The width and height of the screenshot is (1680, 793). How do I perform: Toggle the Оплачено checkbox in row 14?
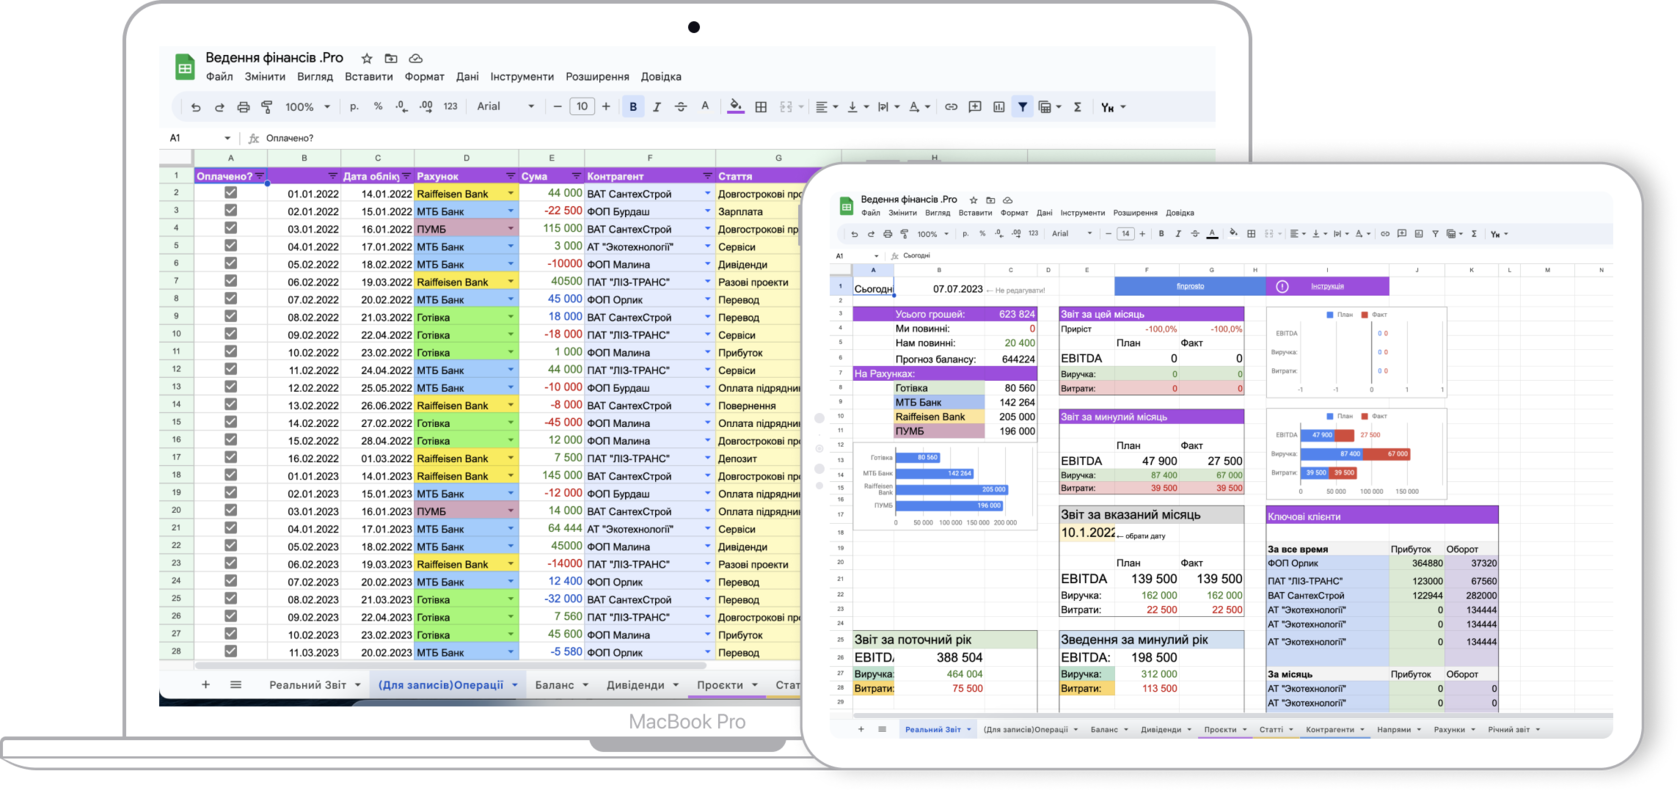pyautogui.click(x=231, y=405)
